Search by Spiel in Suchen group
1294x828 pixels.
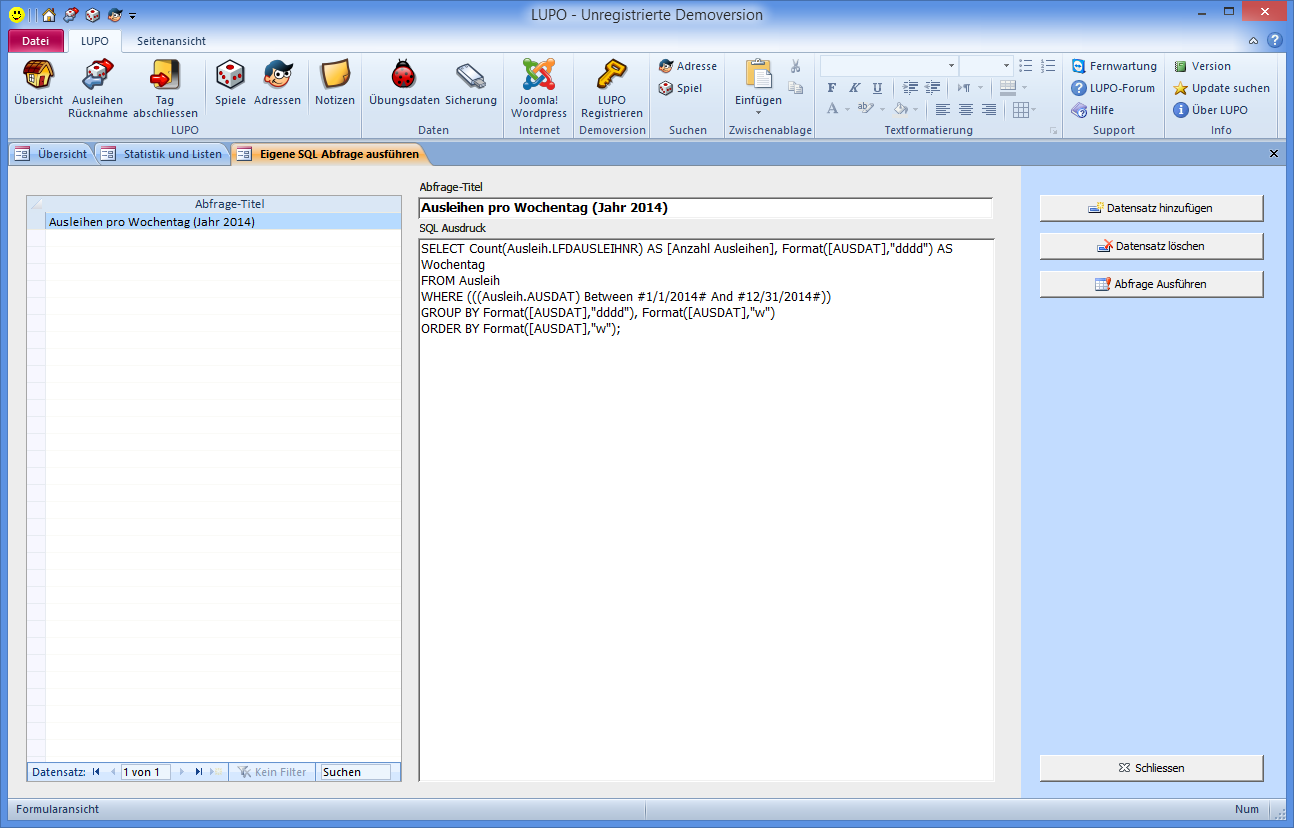click(681, 88)
